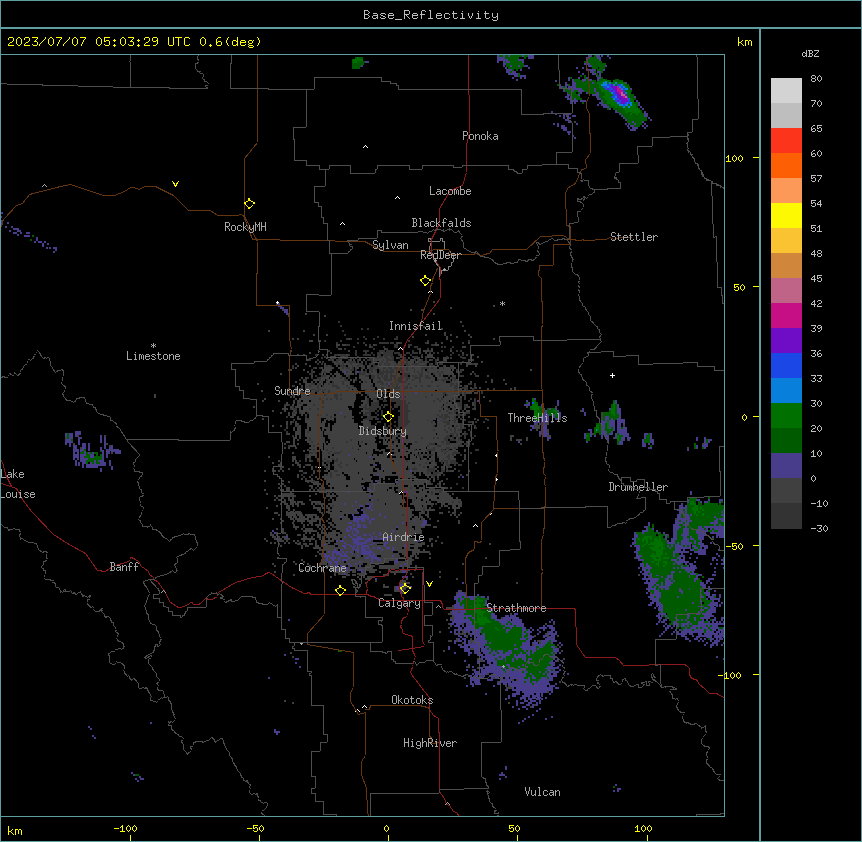Click the timestamp 2023/07/07 05:03:29 UTC

pyautogui.click(x=98, y=42)
